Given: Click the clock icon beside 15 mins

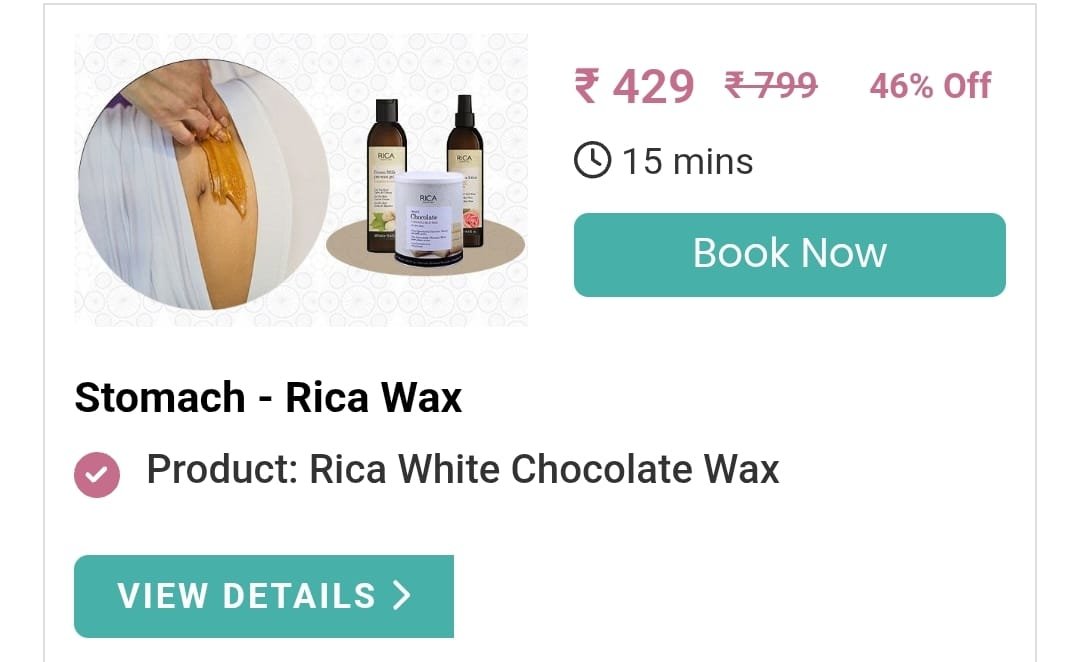Looking at the screenshot, I should click(592, 161).
